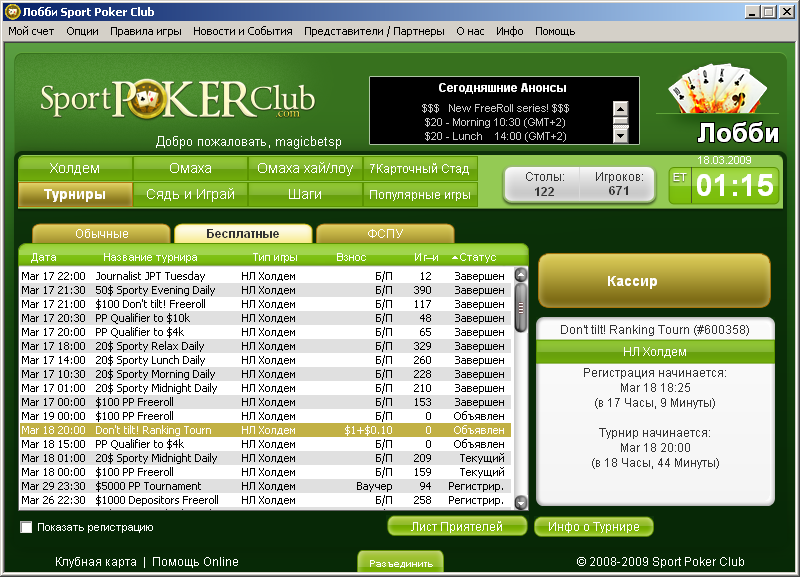Open the 'Представители / Партнеры' menu
This screenshot has height=577, width=800.
[x=374, y=31]
